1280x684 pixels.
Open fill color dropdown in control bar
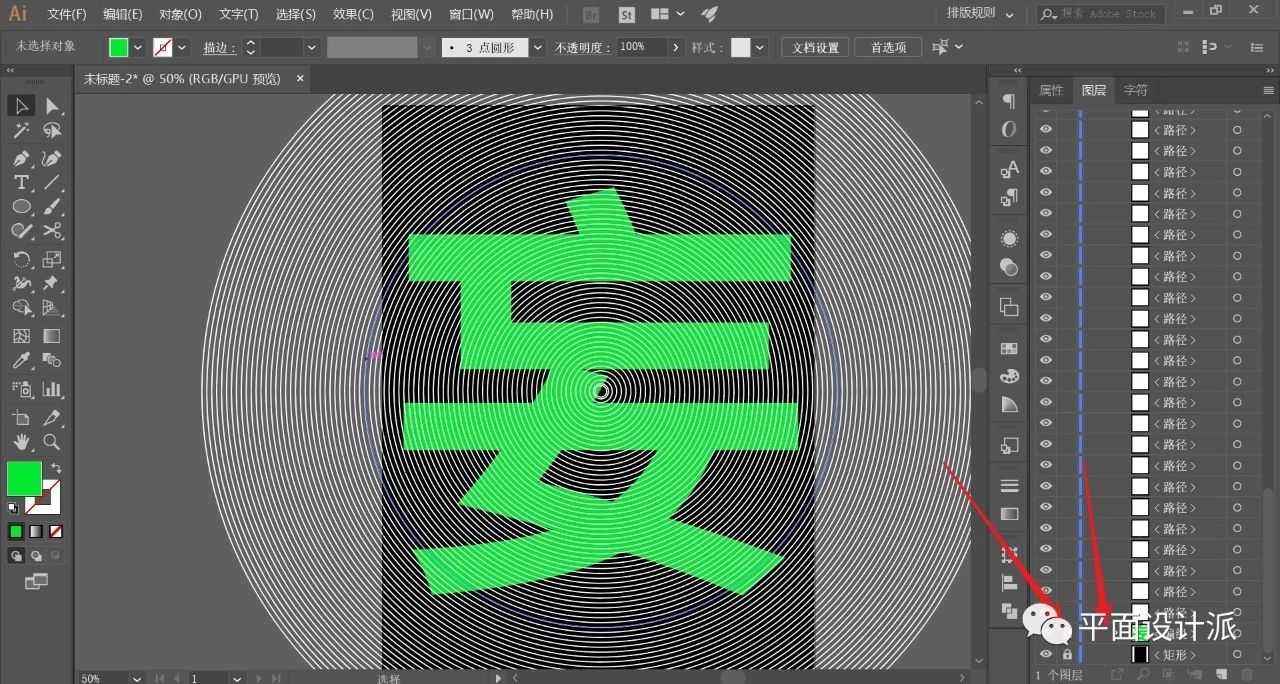pyautogui.click(x=138, y=47)
